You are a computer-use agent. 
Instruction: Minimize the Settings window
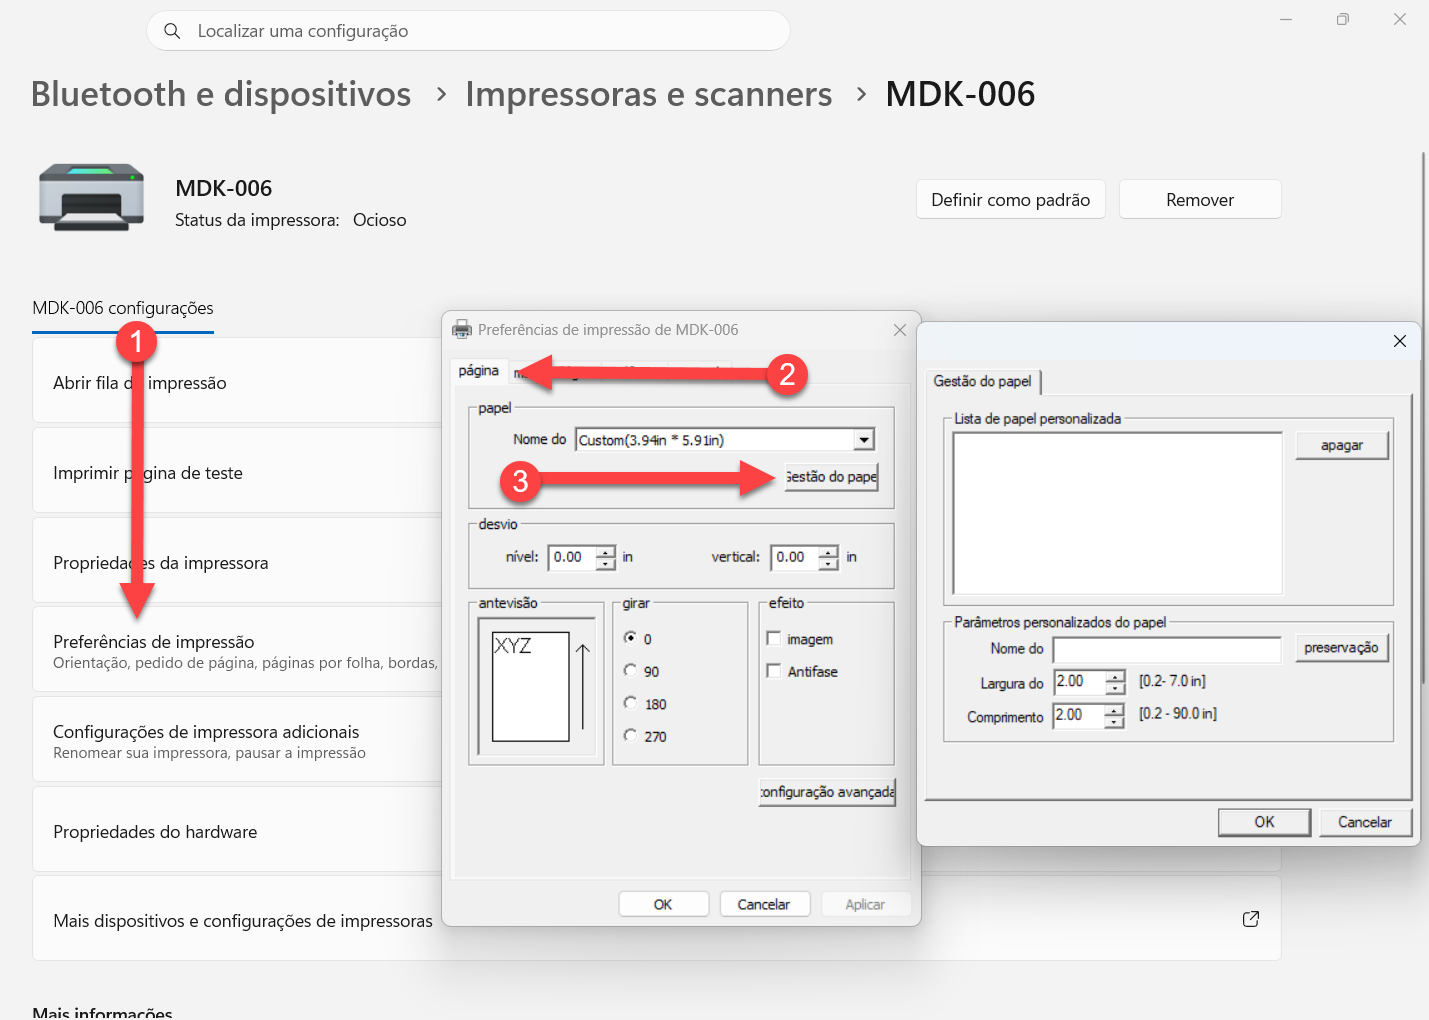pyautogui.click(x=1286, y=19)
